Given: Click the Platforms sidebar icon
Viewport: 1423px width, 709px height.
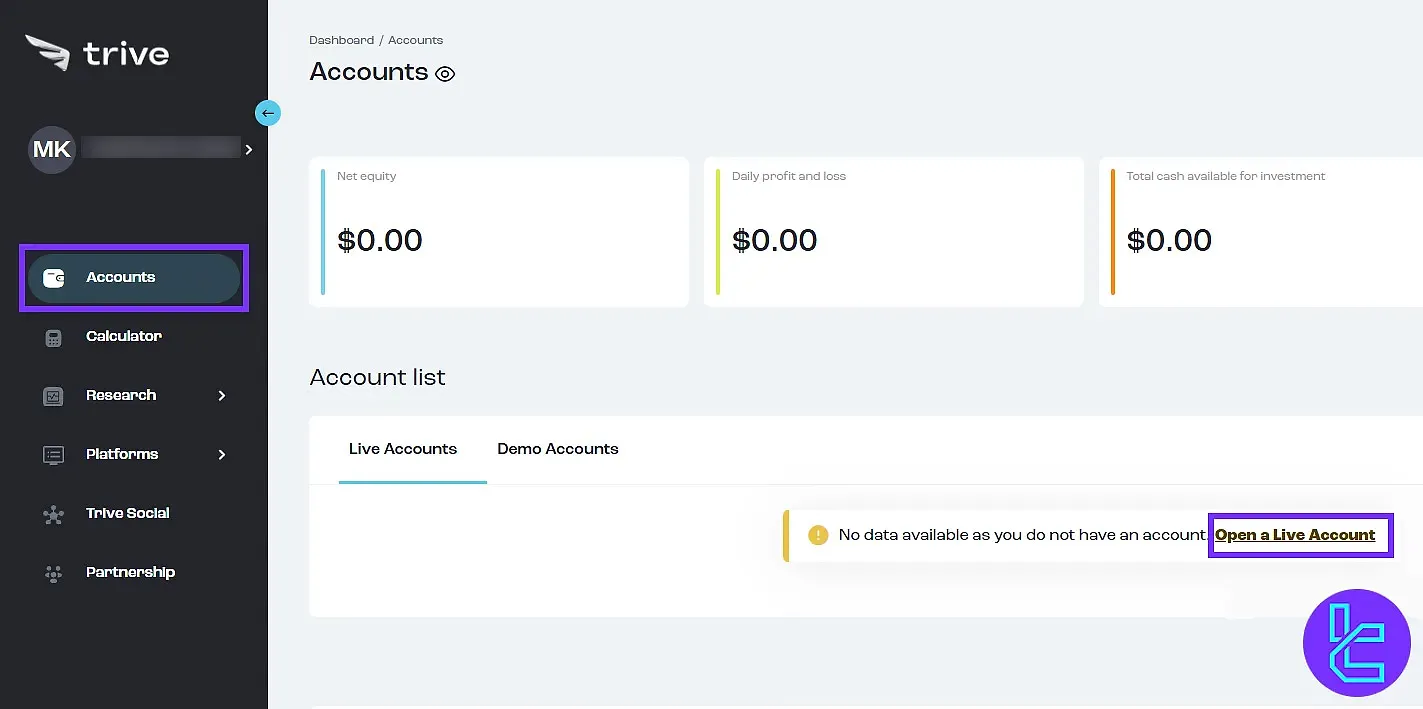Looking at the screenshot, I should pos(52,454).
